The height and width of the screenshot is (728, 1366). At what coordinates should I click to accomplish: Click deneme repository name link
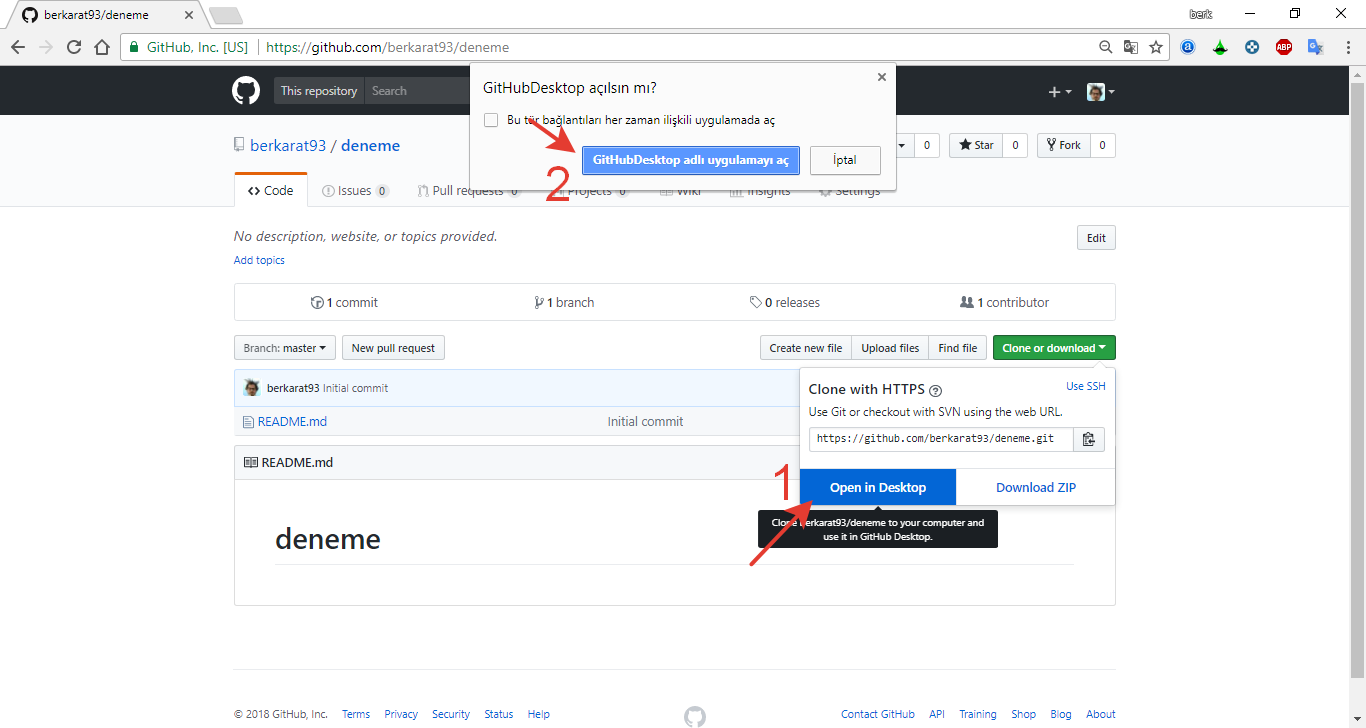pos(370,146)
